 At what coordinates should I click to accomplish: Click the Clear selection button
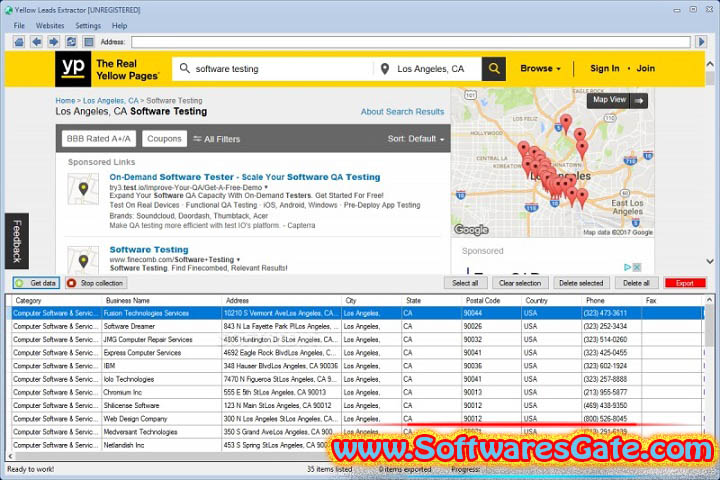520,283
